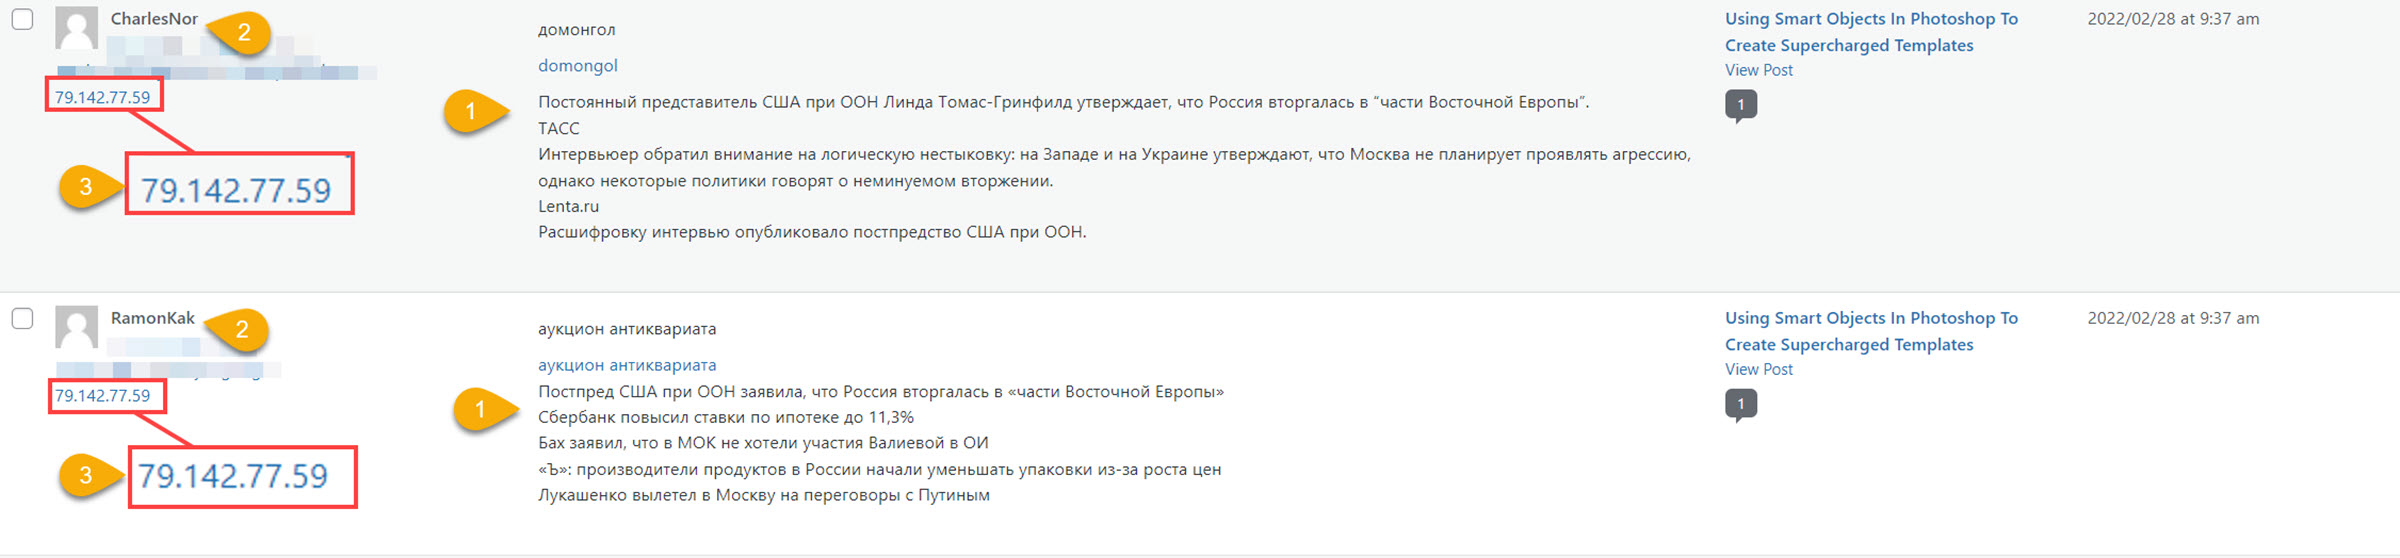Click View Post in the first row
The image size is (2400, 558).
[1759, 70]
